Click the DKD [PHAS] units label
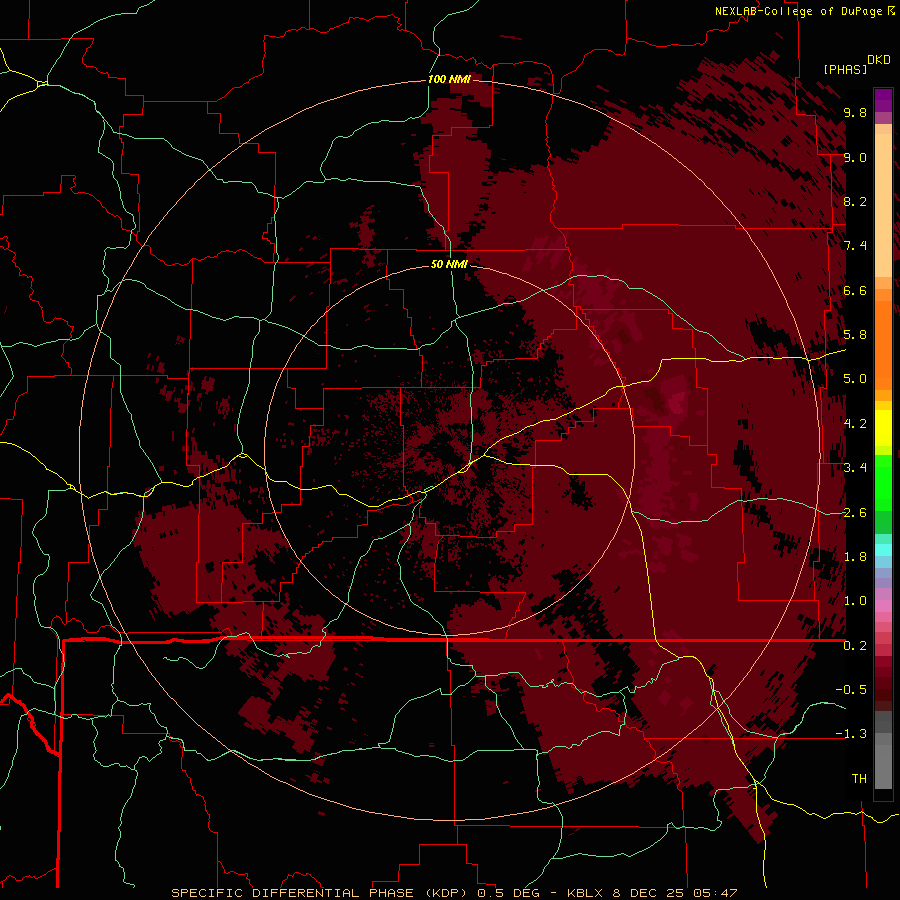Viewport: 900px width, 900px height. pyautogui.click(x=856, y=64)
